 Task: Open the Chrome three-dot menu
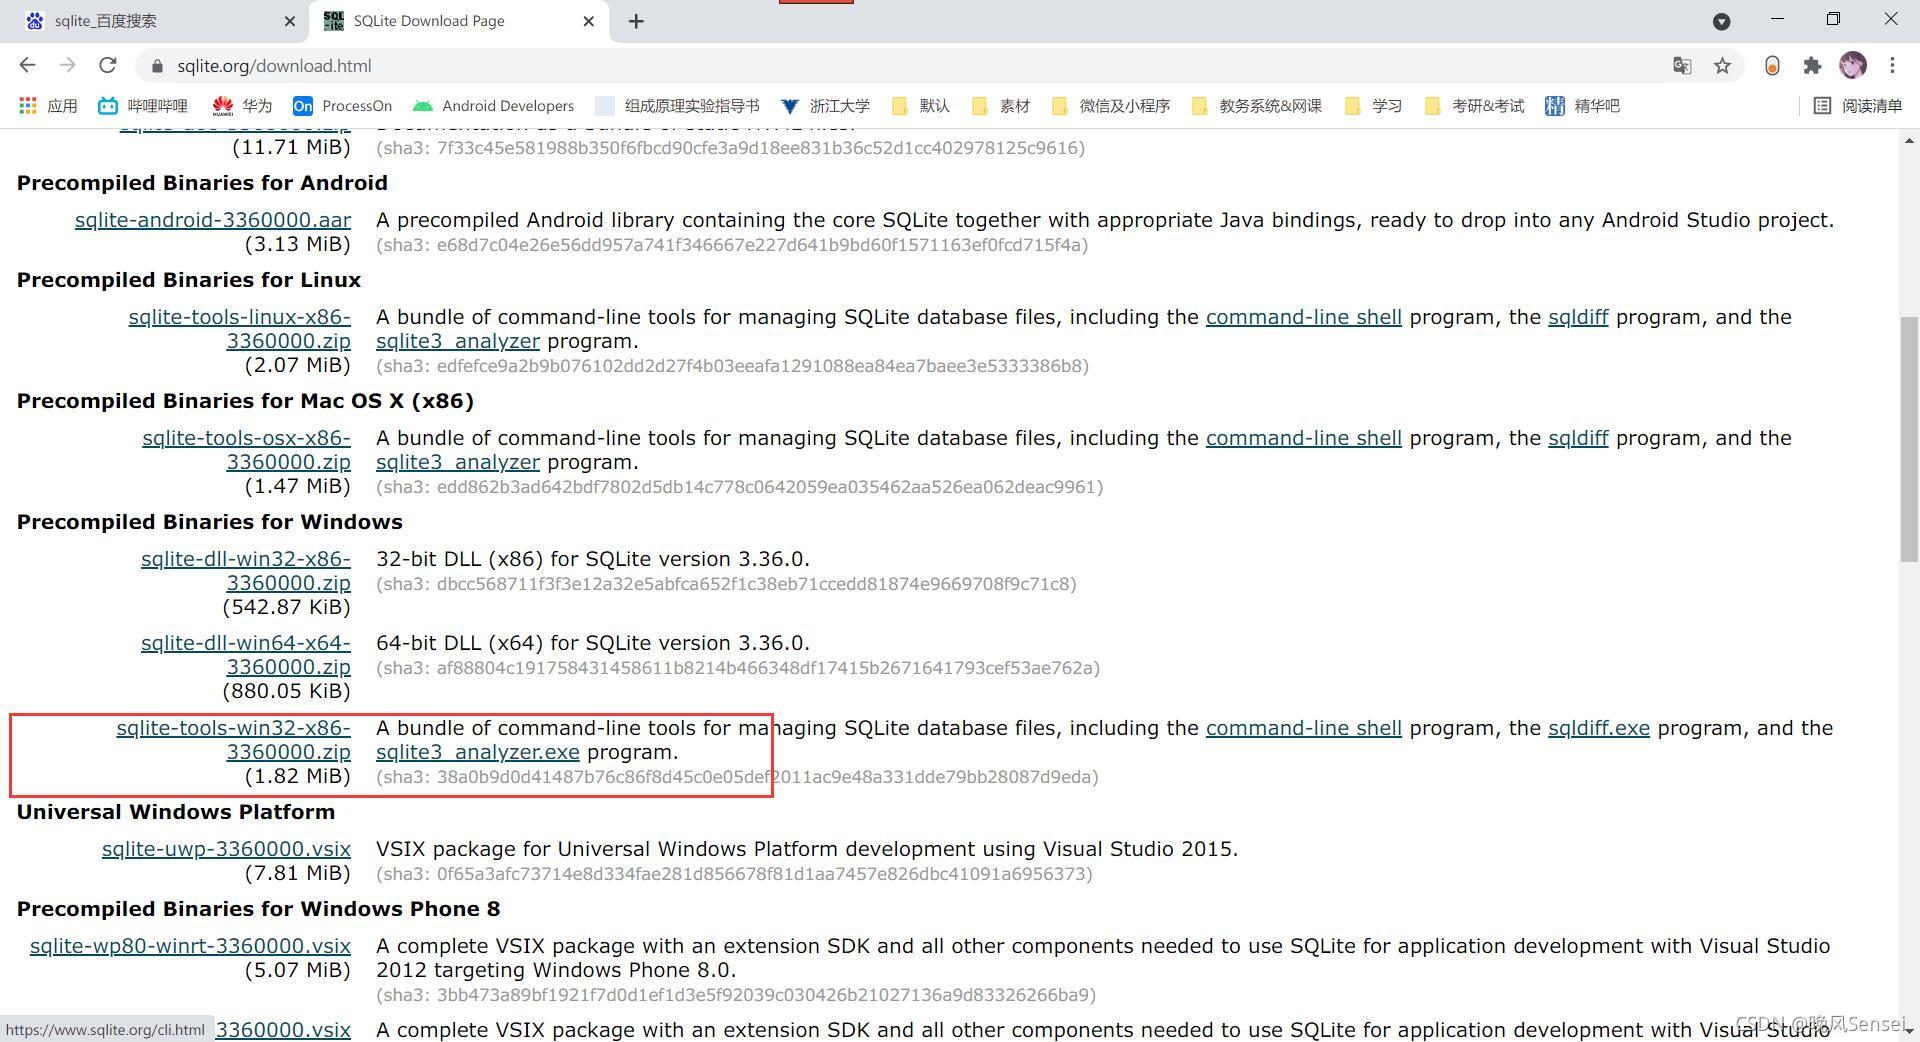(1892, 66)
